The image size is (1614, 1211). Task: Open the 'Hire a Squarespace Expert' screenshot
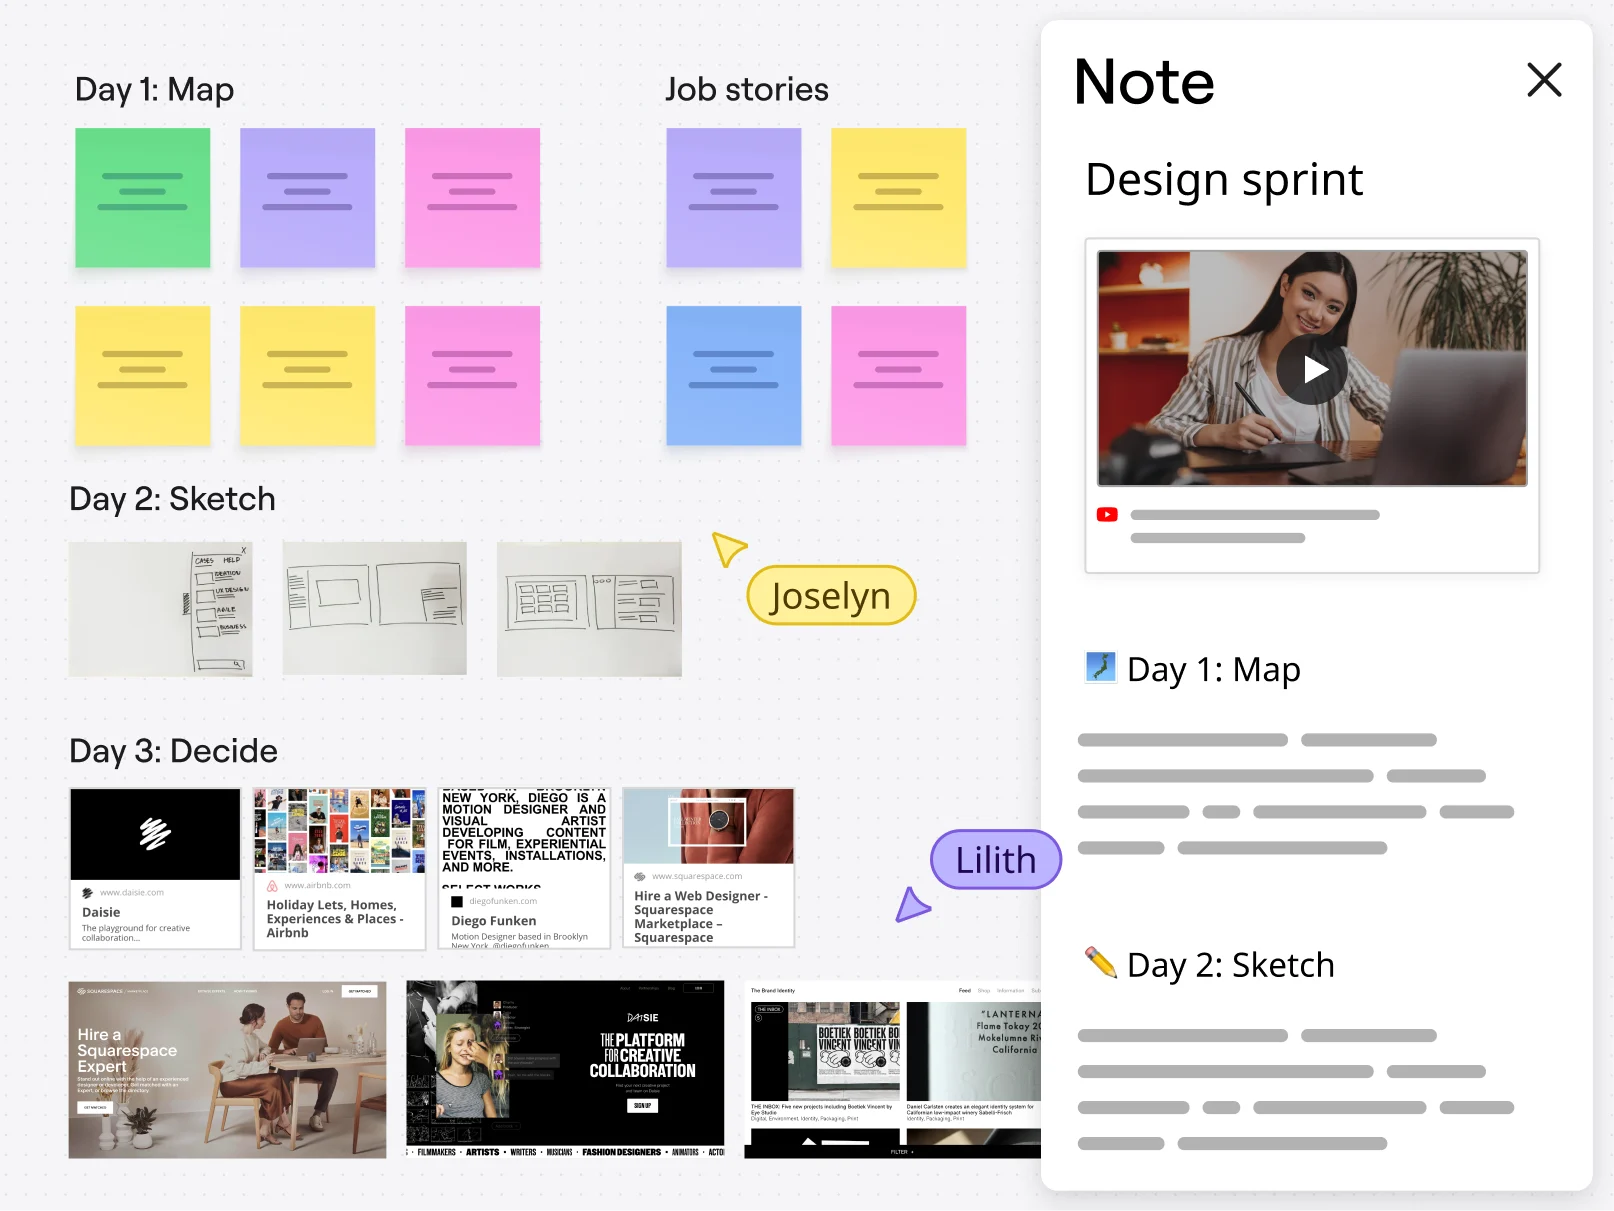point(227,1070)
